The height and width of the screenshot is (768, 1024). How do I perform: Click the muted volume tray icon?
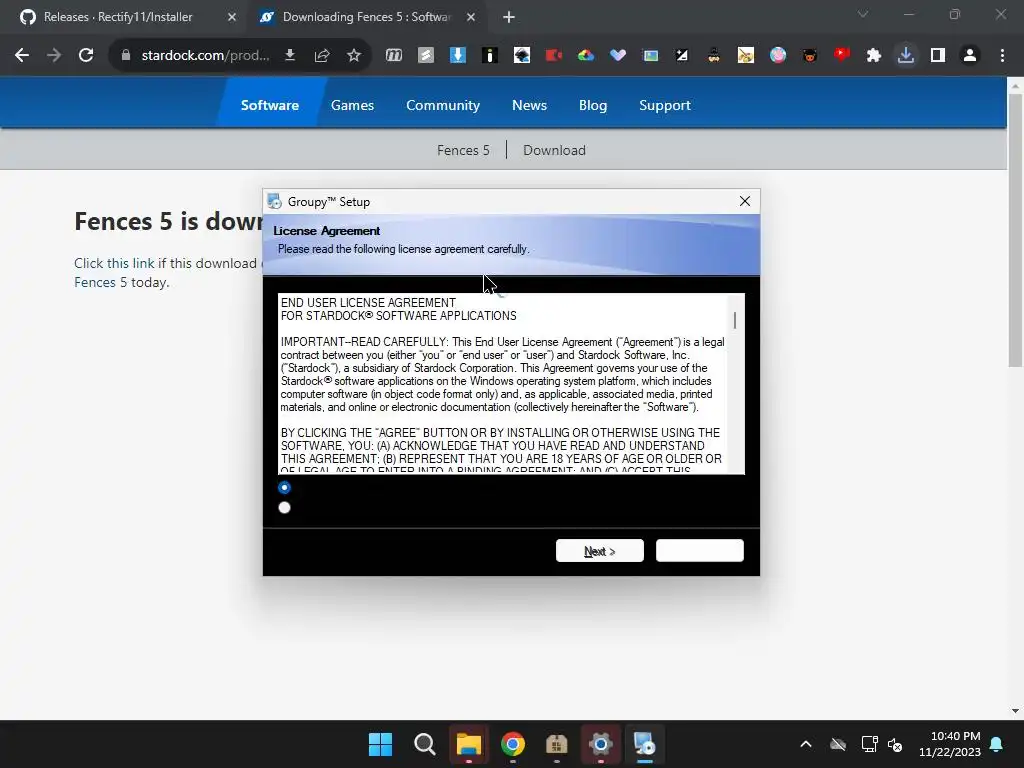tap(895, 744)
